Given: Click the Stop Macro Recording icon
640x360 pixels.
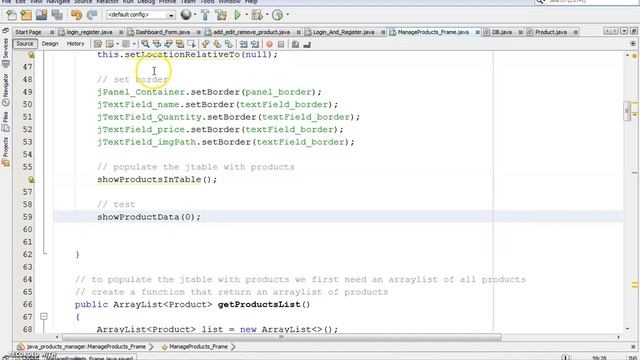Looking at the screenshot, I should (x=281, y=44).
